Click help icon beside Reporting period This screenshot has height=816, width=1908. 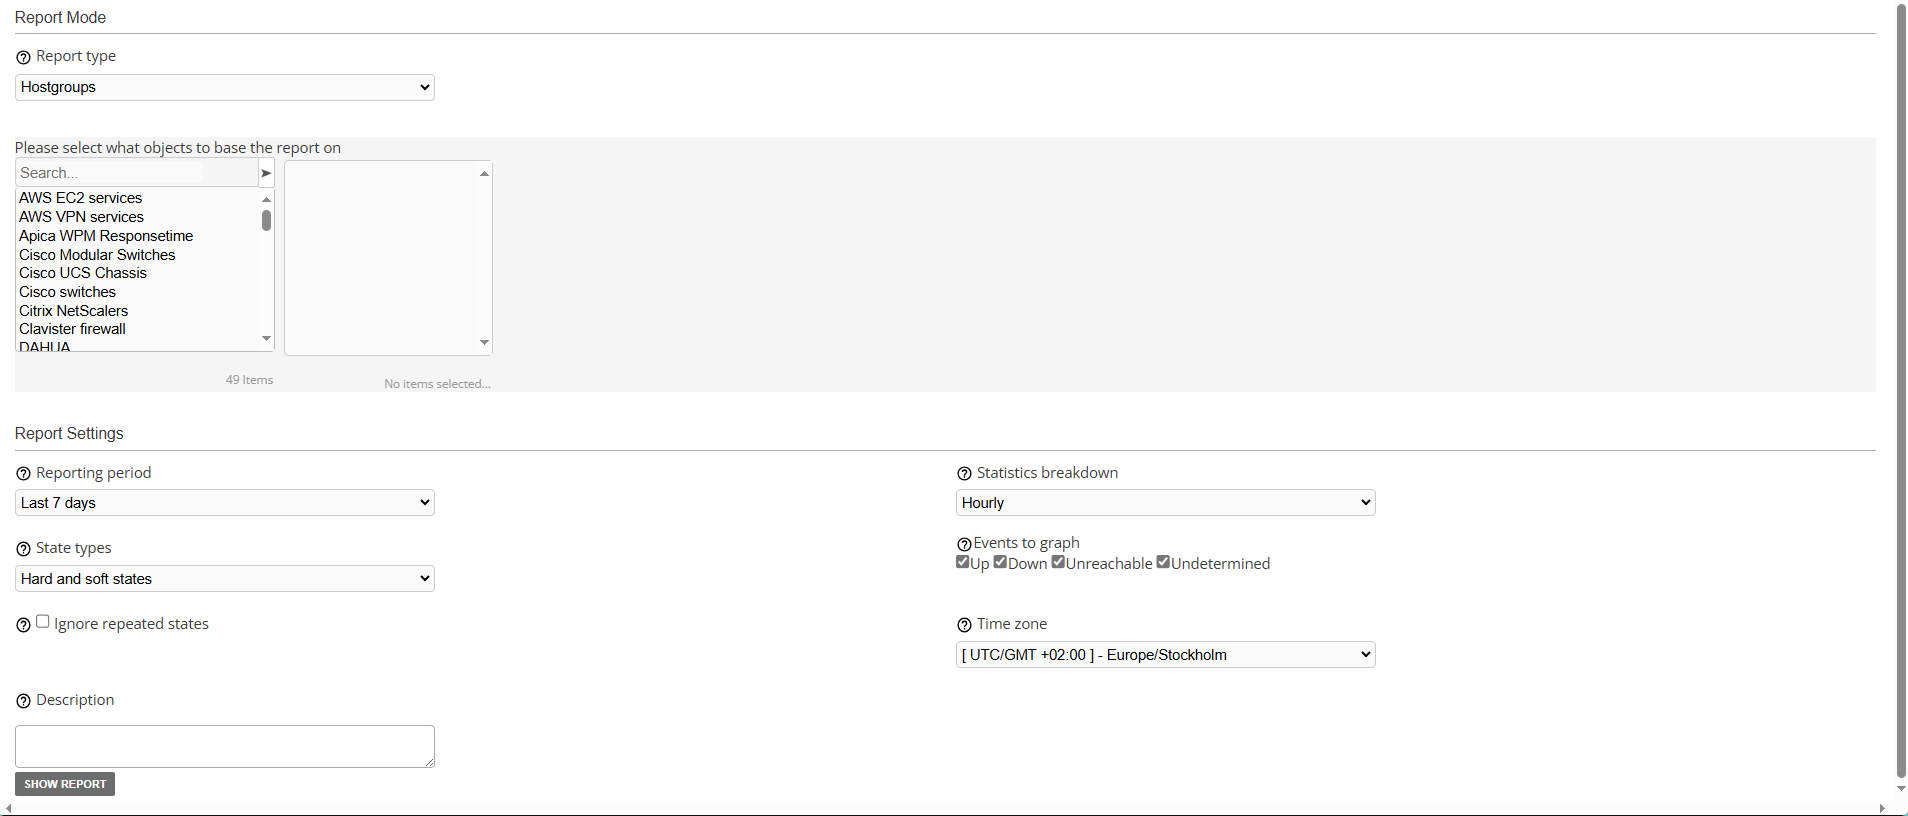pyautogui.click(x=23, y=474)
